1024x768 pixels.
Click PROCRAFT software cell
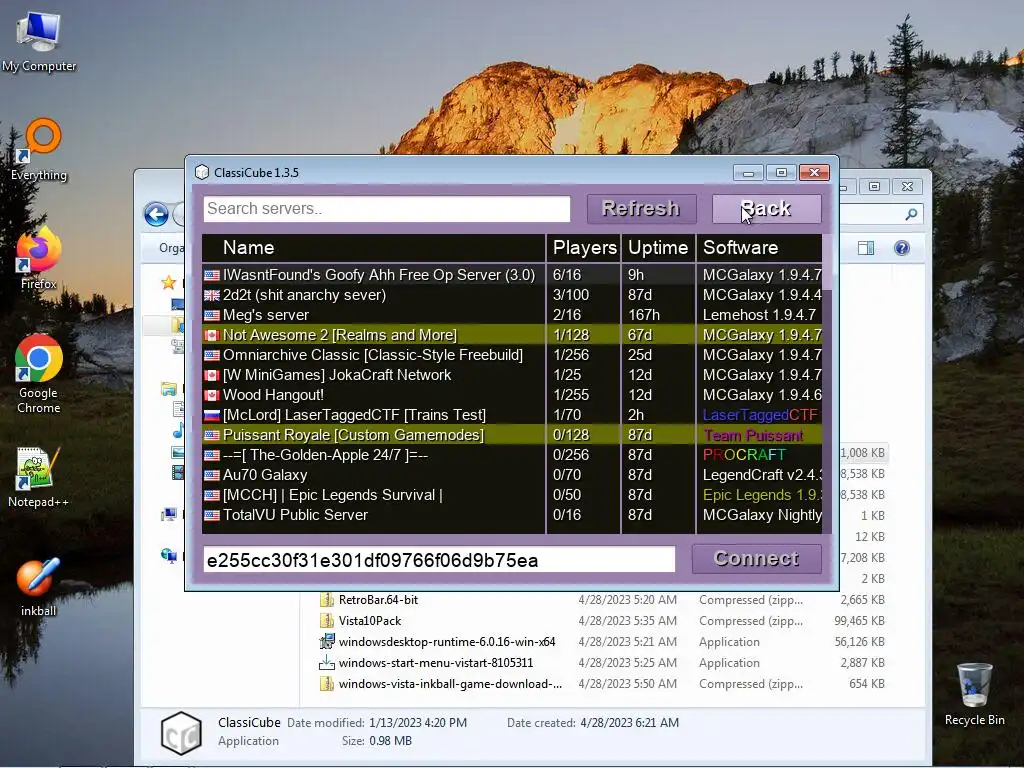coord(744,455)
